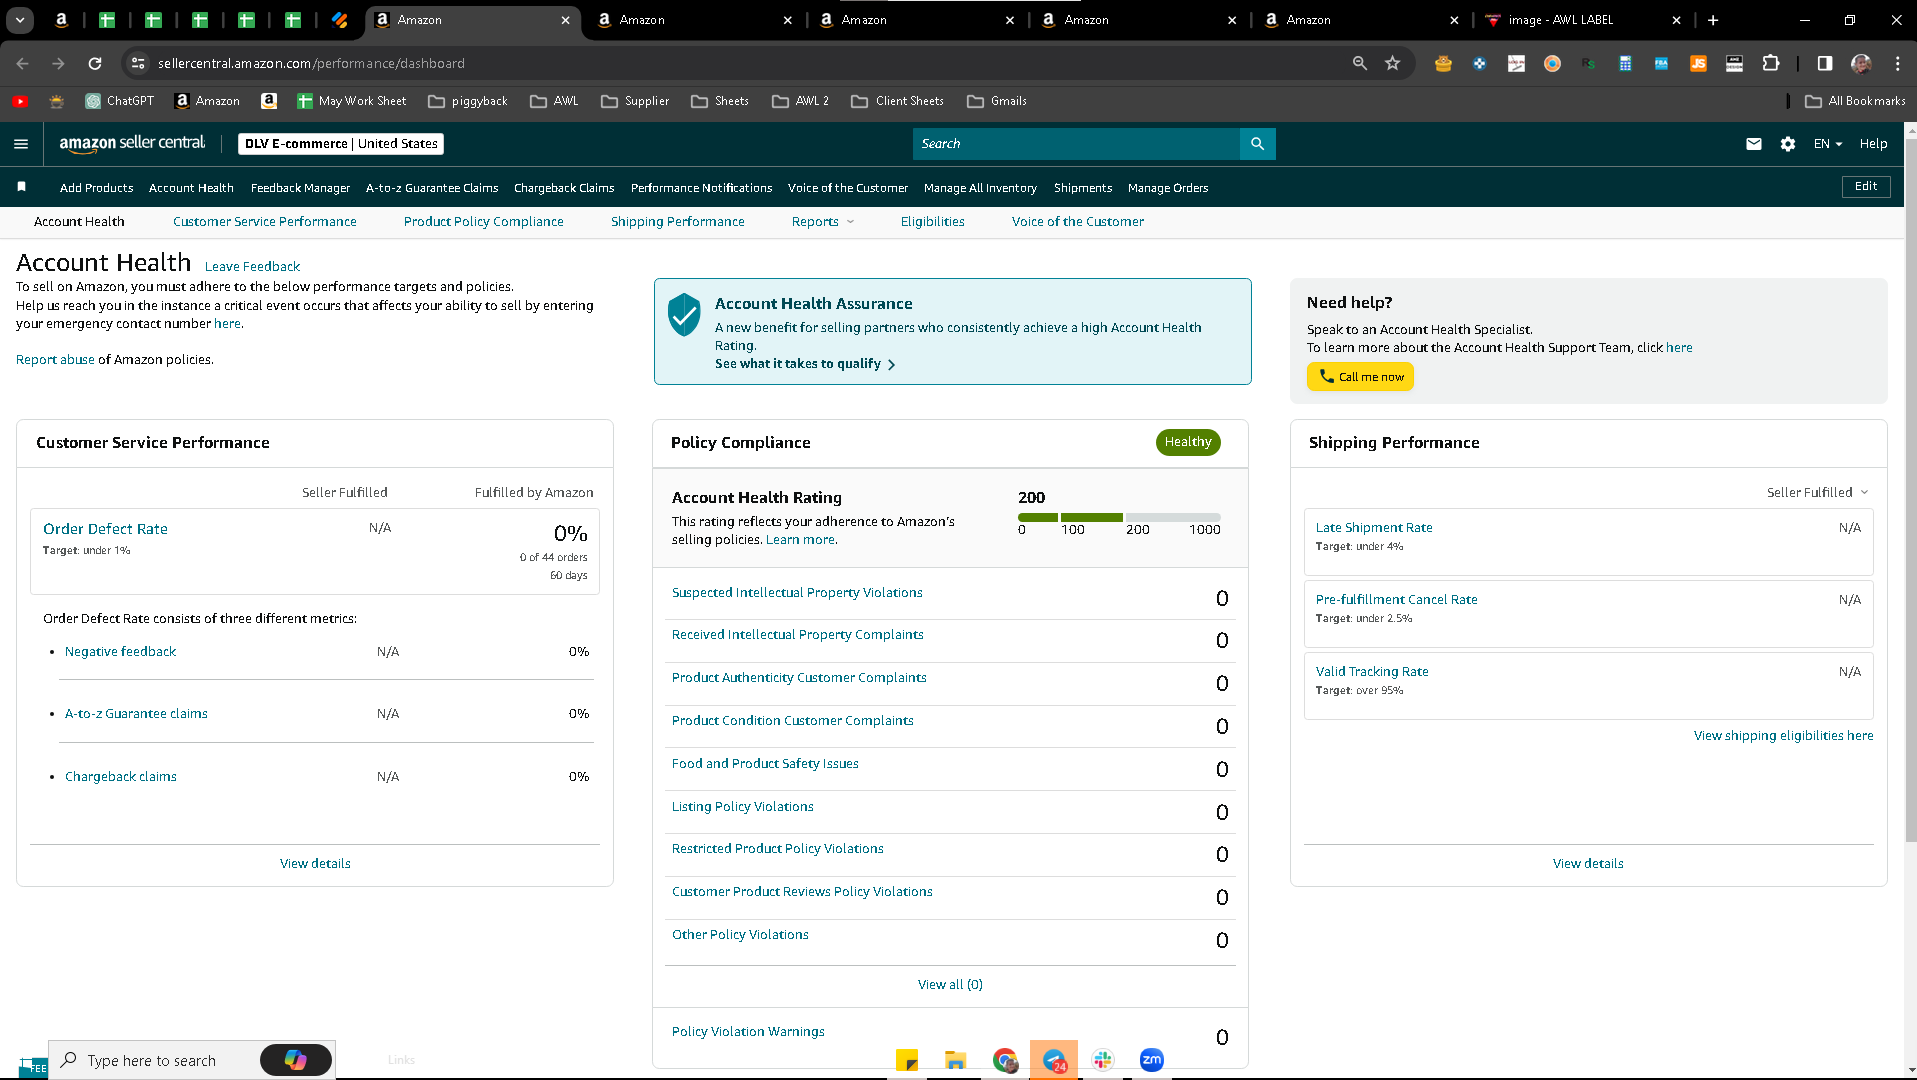This screenshot has width=1917, height=1080.
Task: Open the Chrome extensions puzzle icon
Action: (1771, 63)
